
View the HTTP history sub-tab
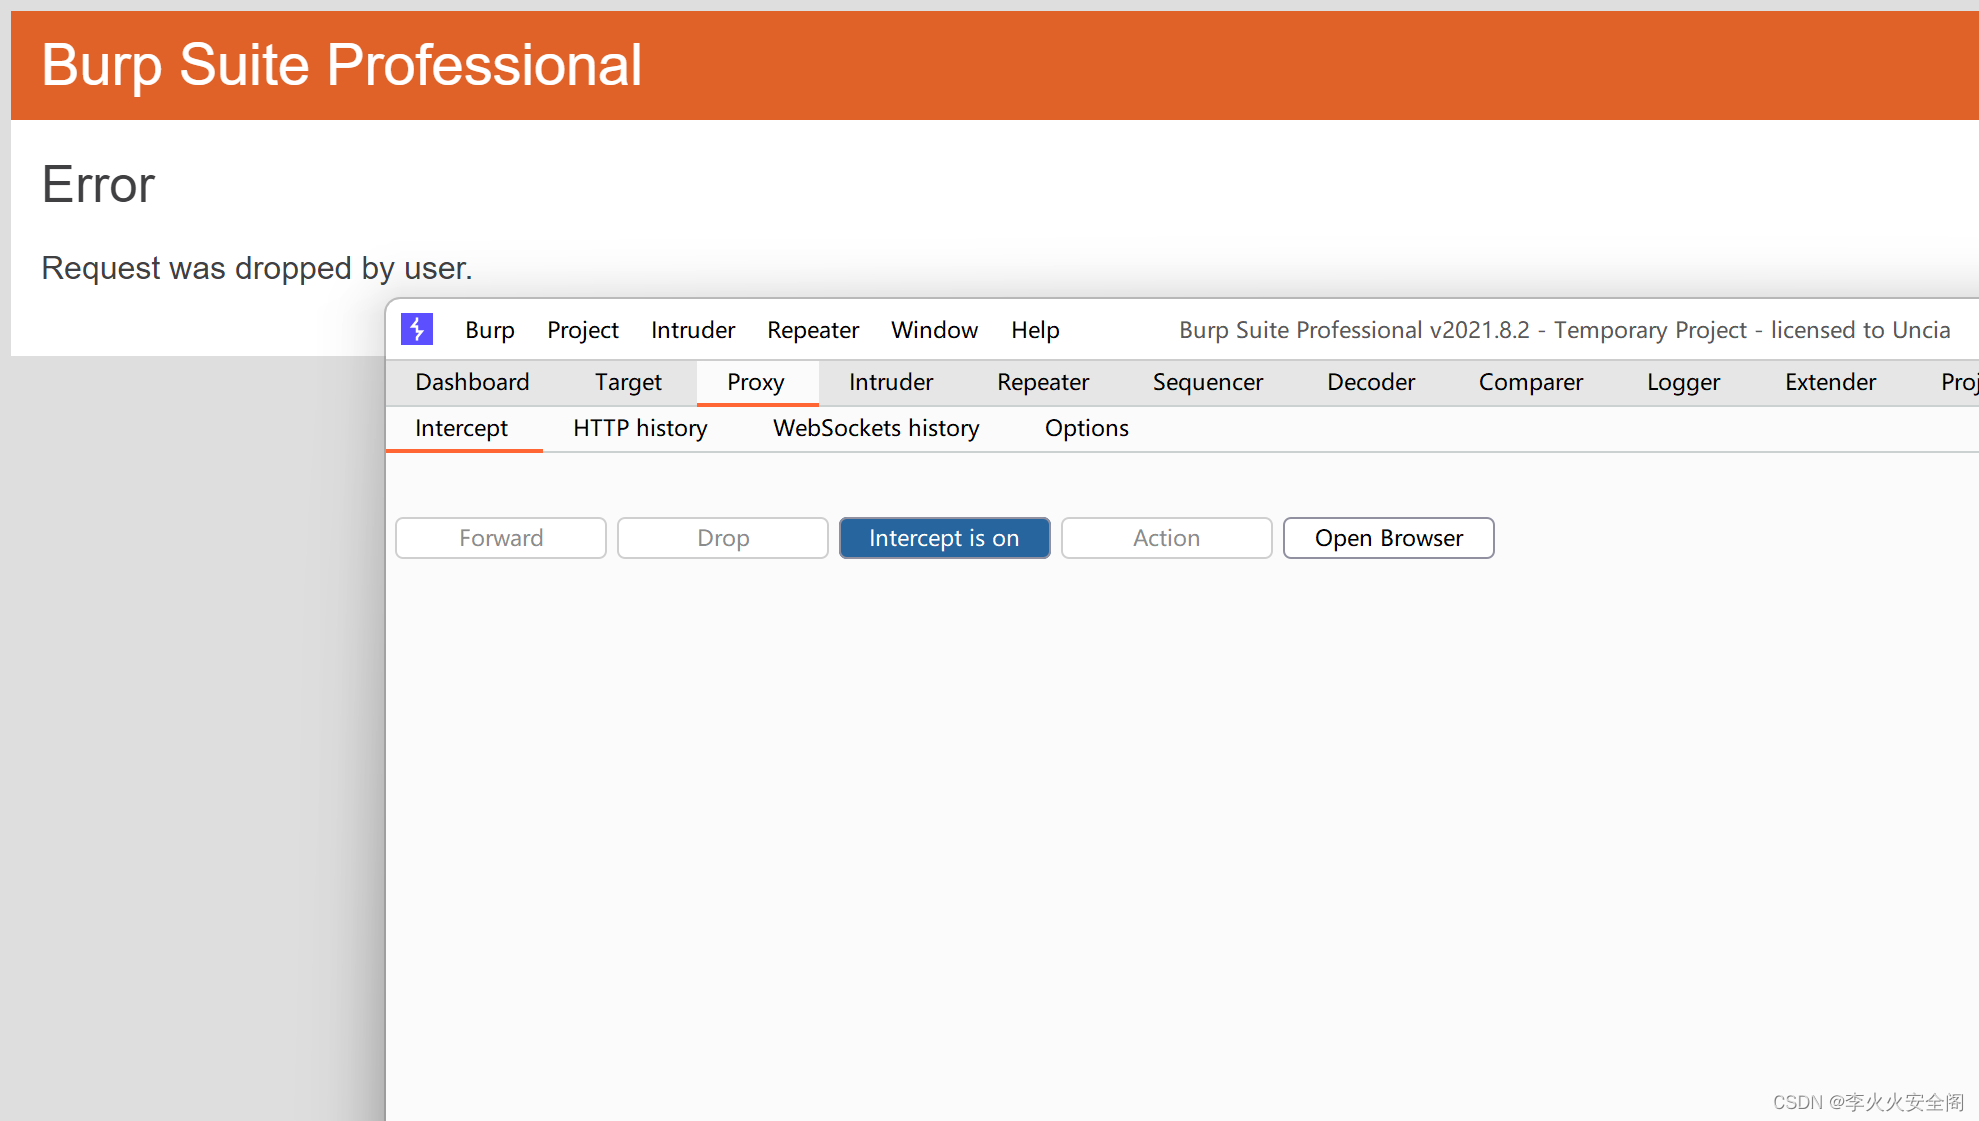coord(640,428)
